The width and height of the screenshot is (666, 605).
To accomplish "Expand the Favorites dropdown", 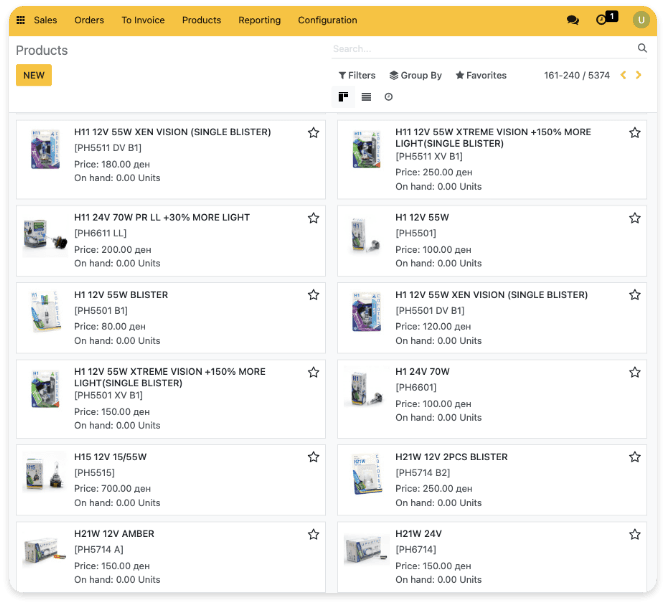I will tap(481, 75).
